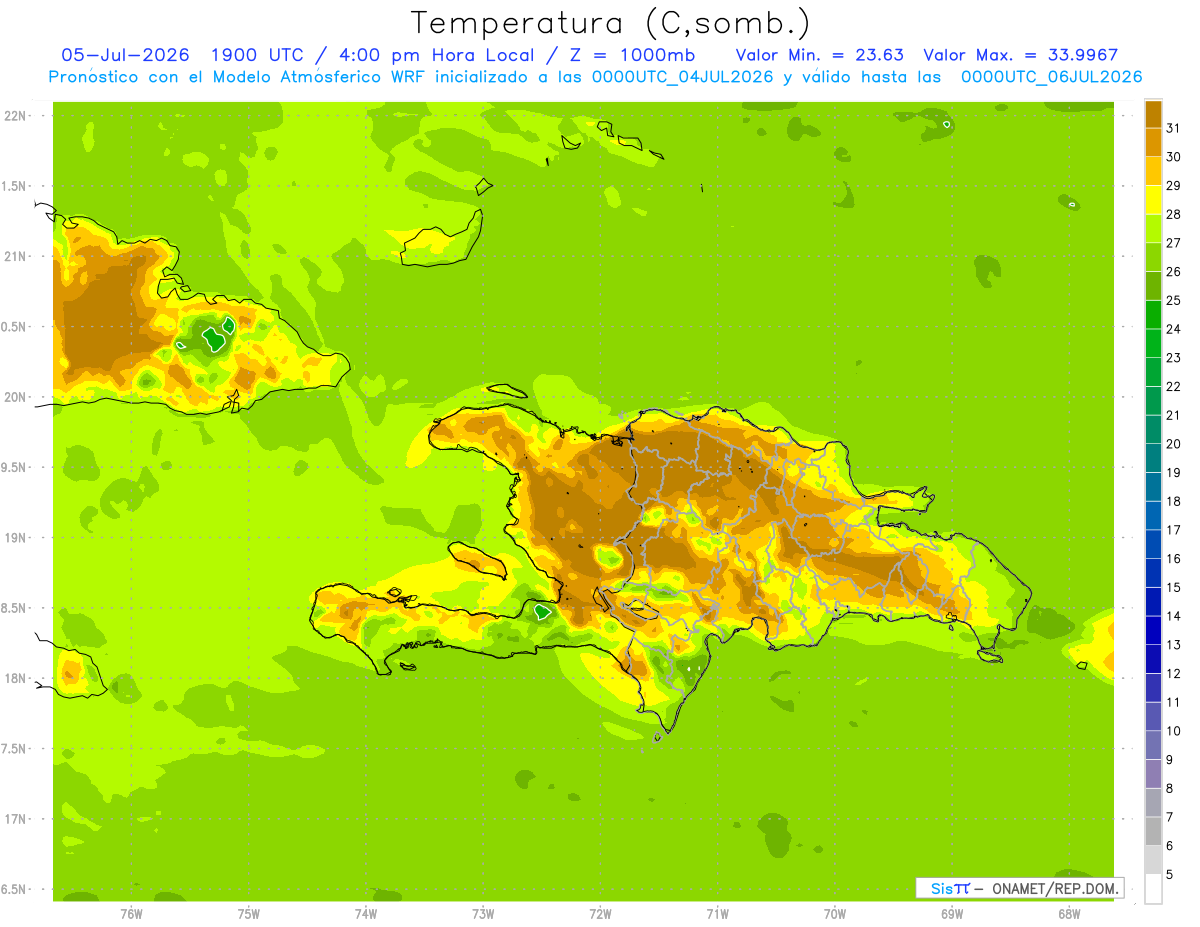Click the legend value '11'
Image resolution: width=1200 pixels, height=927 pixels.
1173,703
